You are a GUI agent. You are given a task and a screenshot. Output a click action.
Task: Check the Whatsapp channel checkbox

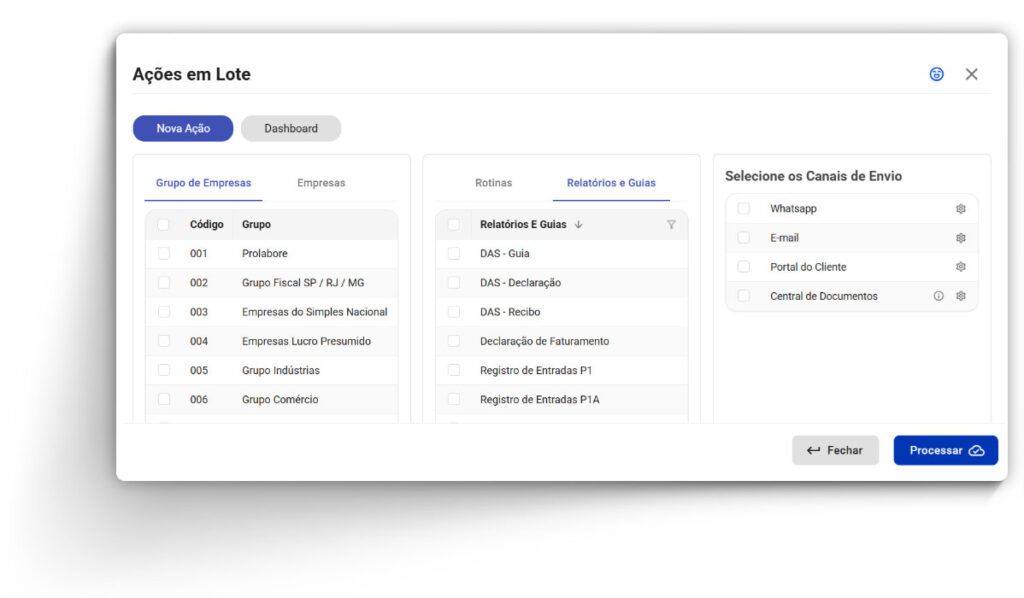point(743,209)
